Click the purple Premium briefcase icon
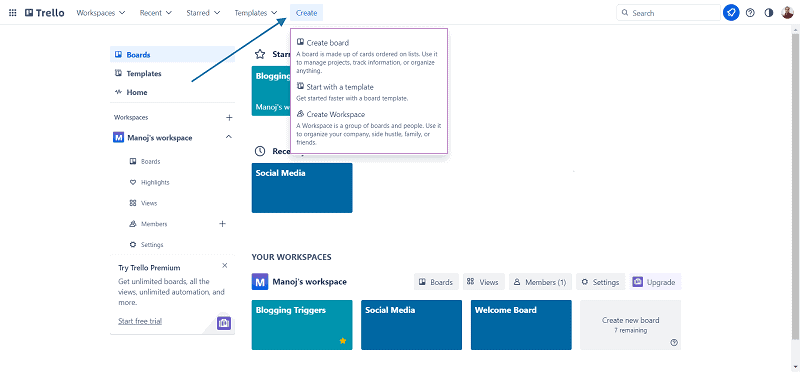The height and width of the screenshot is (372, 800). tap(224, 323)
